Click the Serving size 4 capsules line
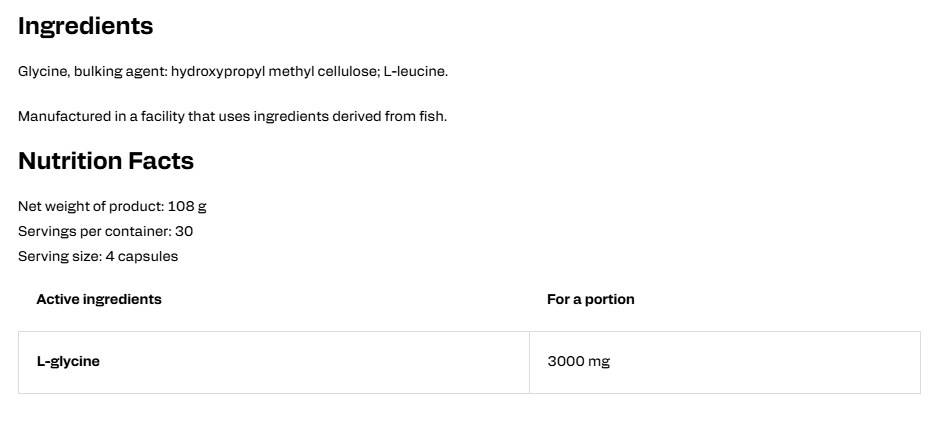 tap(98, 256)
